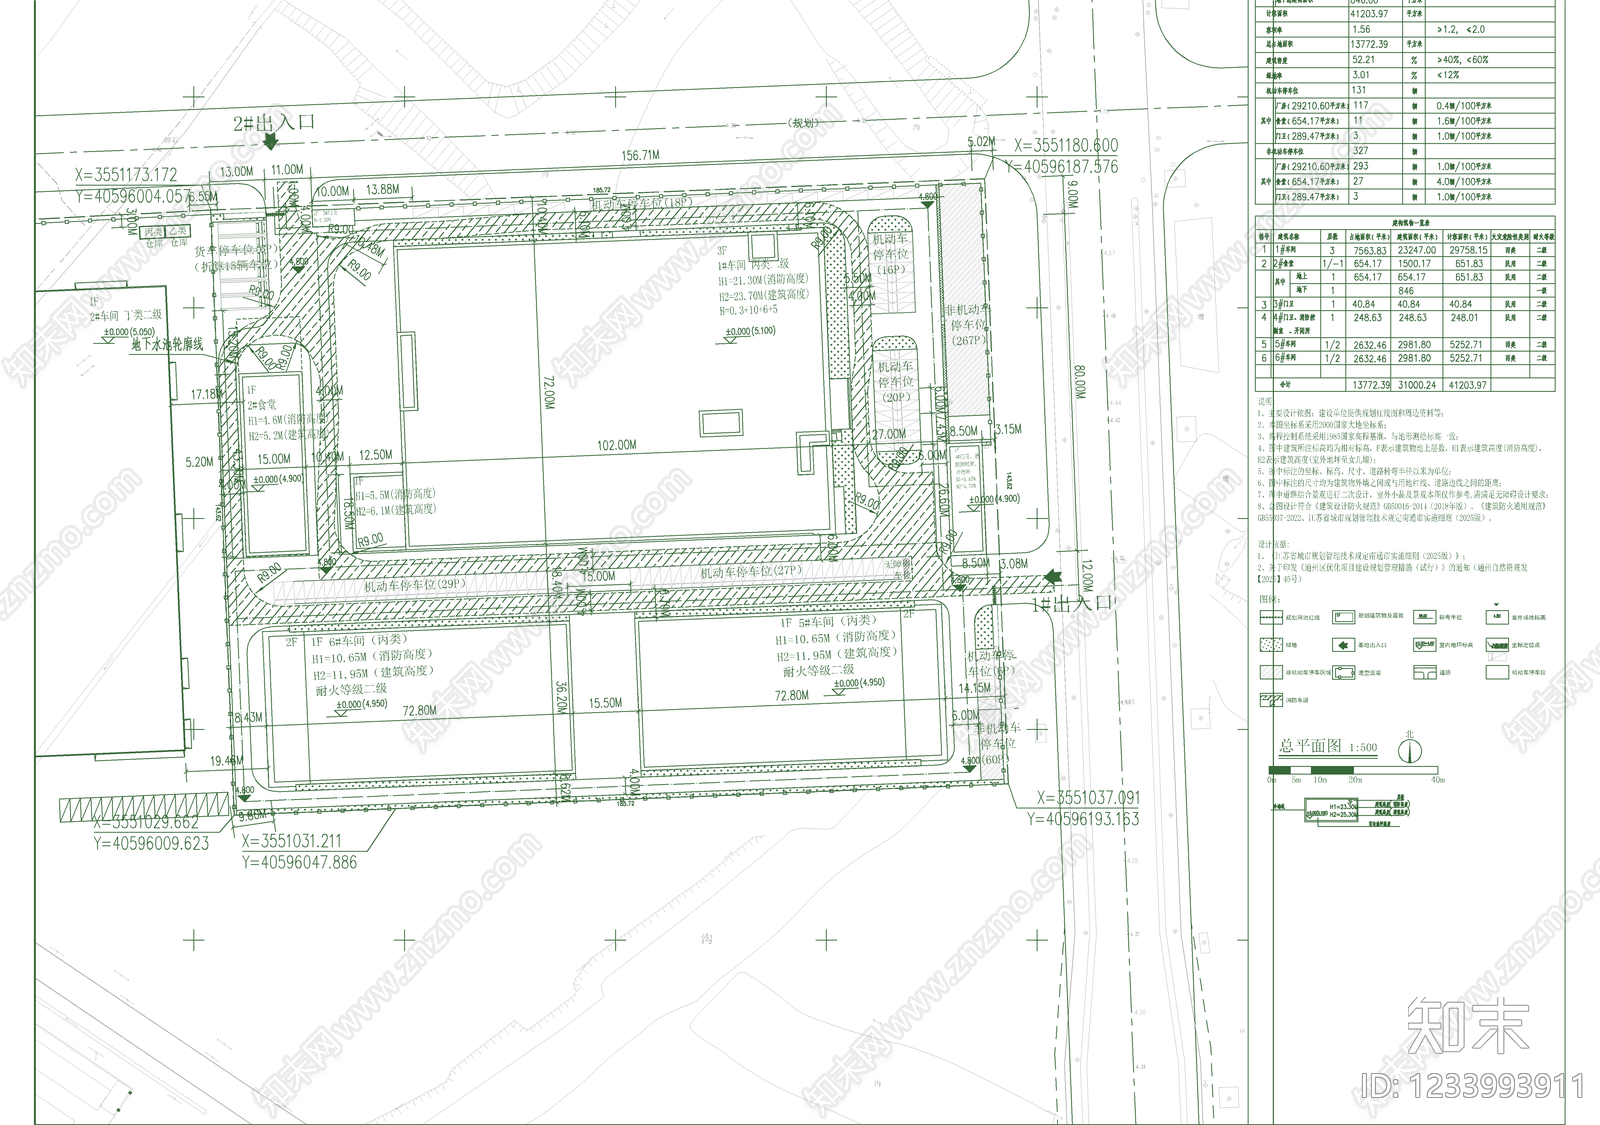
Task: Select table value 1.56 plot ratio
Action: point(1361,30)
